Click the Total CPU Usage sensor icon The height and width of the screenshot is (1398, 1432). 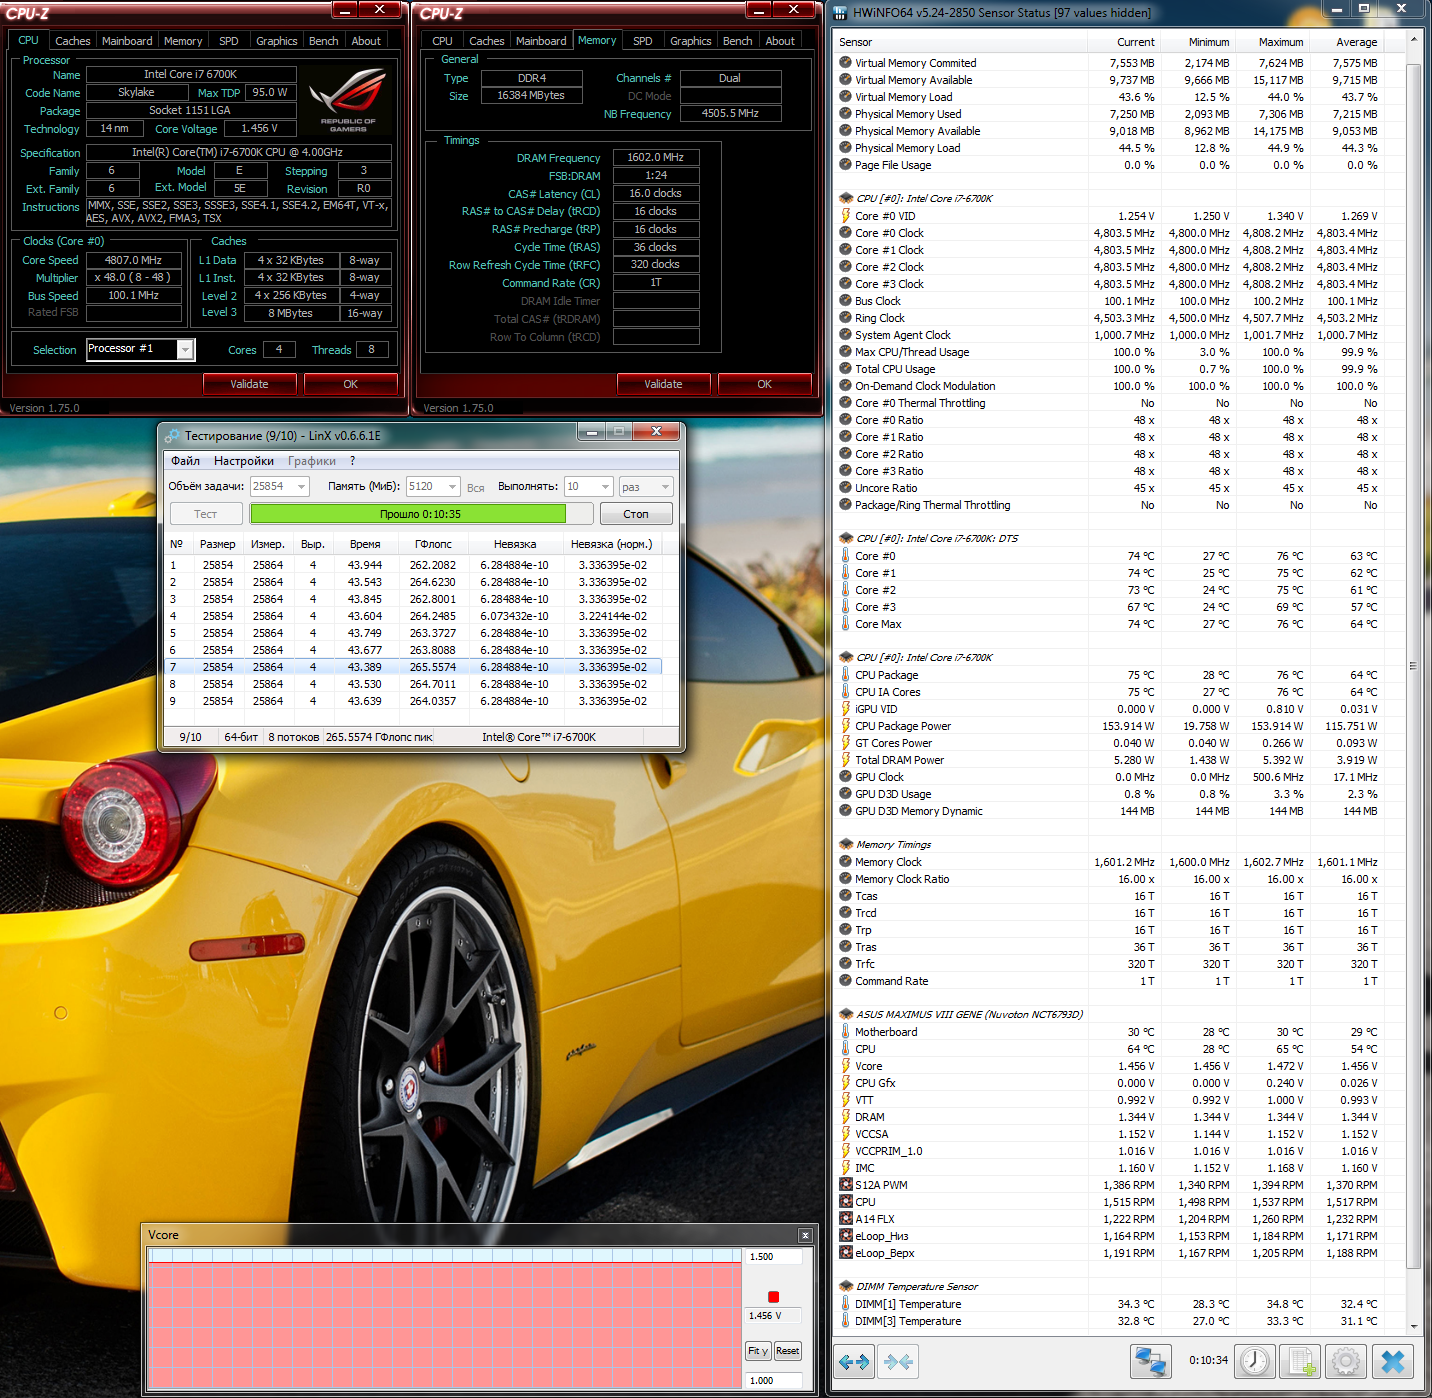click(x=846, y=368)
